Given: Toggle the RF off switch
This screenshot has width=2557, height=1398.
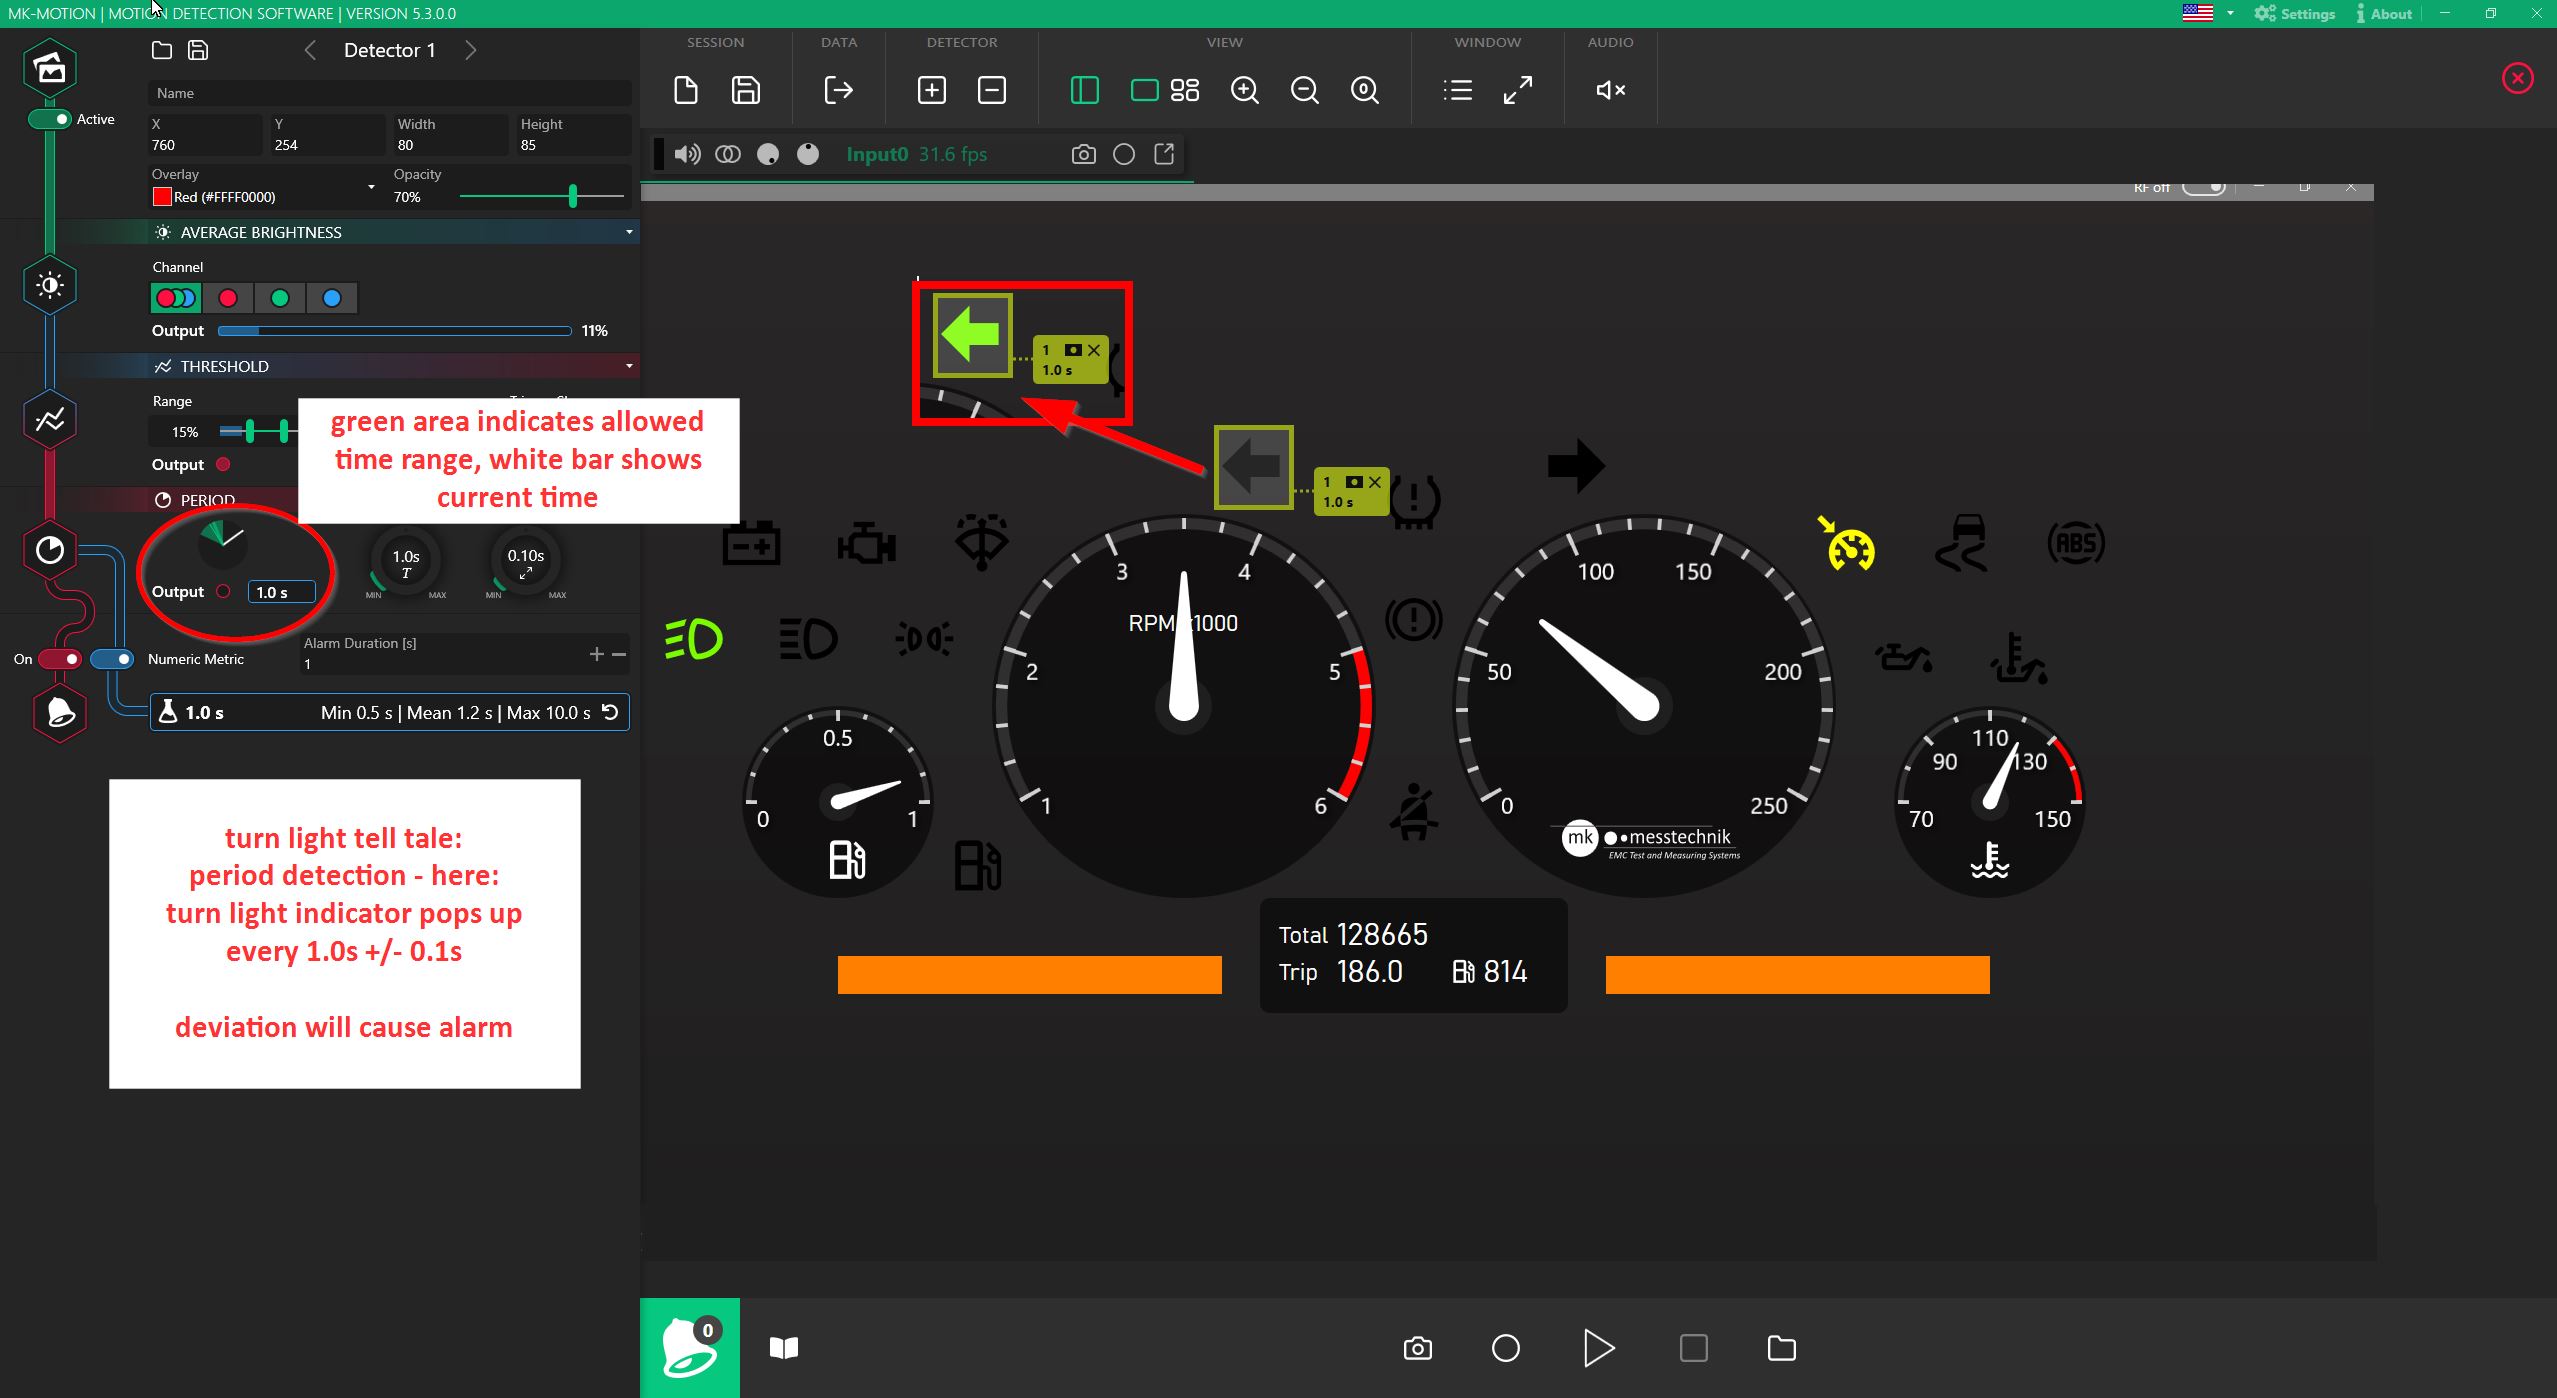Looking at the screenshot, I should point(2203,188).
